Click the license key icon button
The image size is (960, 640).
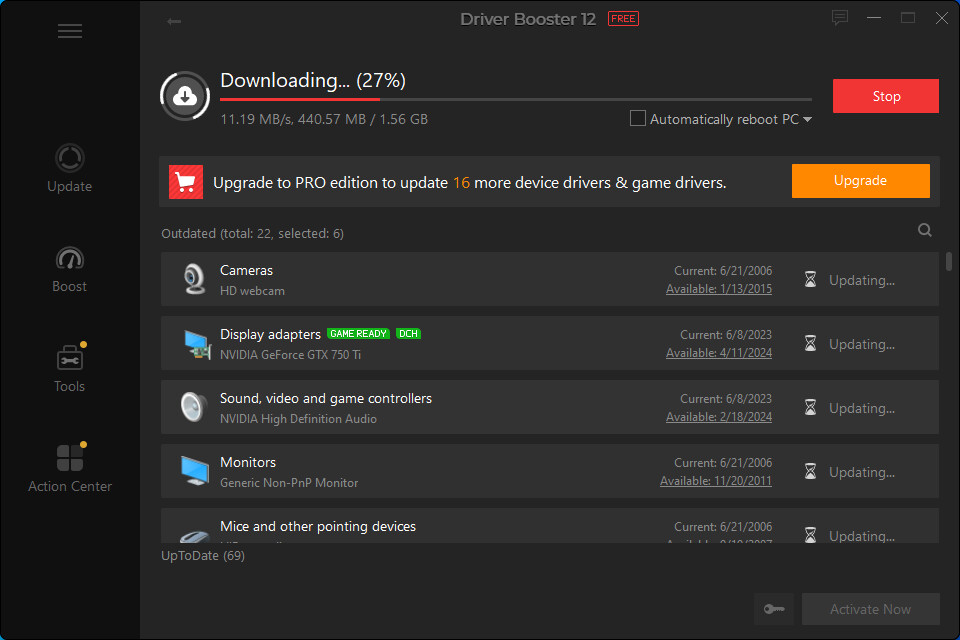coord(774,609)
